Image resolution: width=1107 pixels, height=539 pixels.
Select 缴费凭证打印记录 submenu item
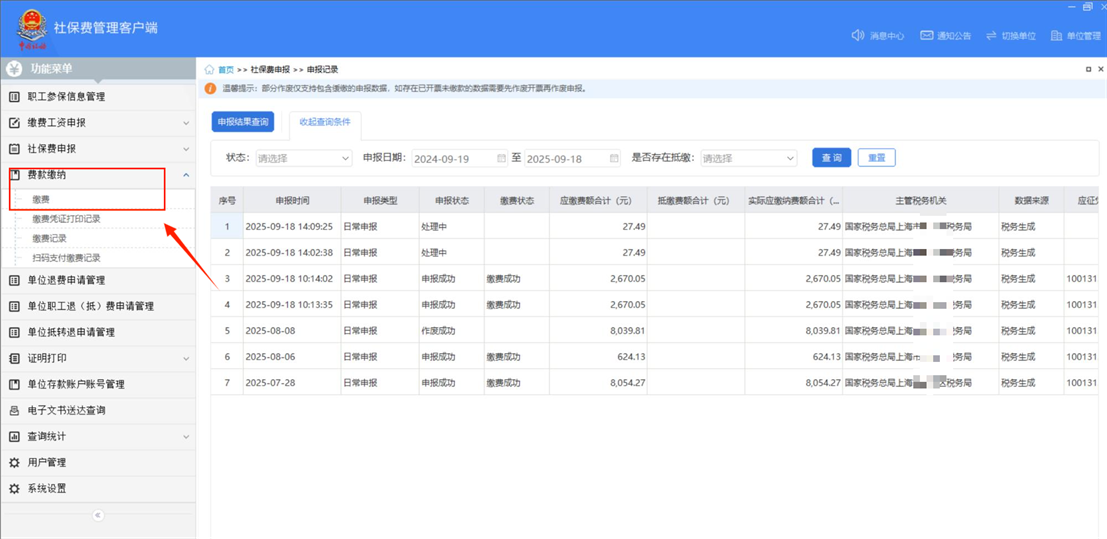[x=66, y=219]
